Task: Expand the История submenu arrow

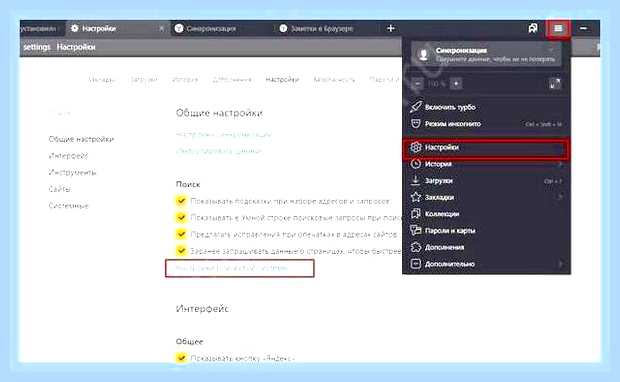Action: [x=560, y=164]
